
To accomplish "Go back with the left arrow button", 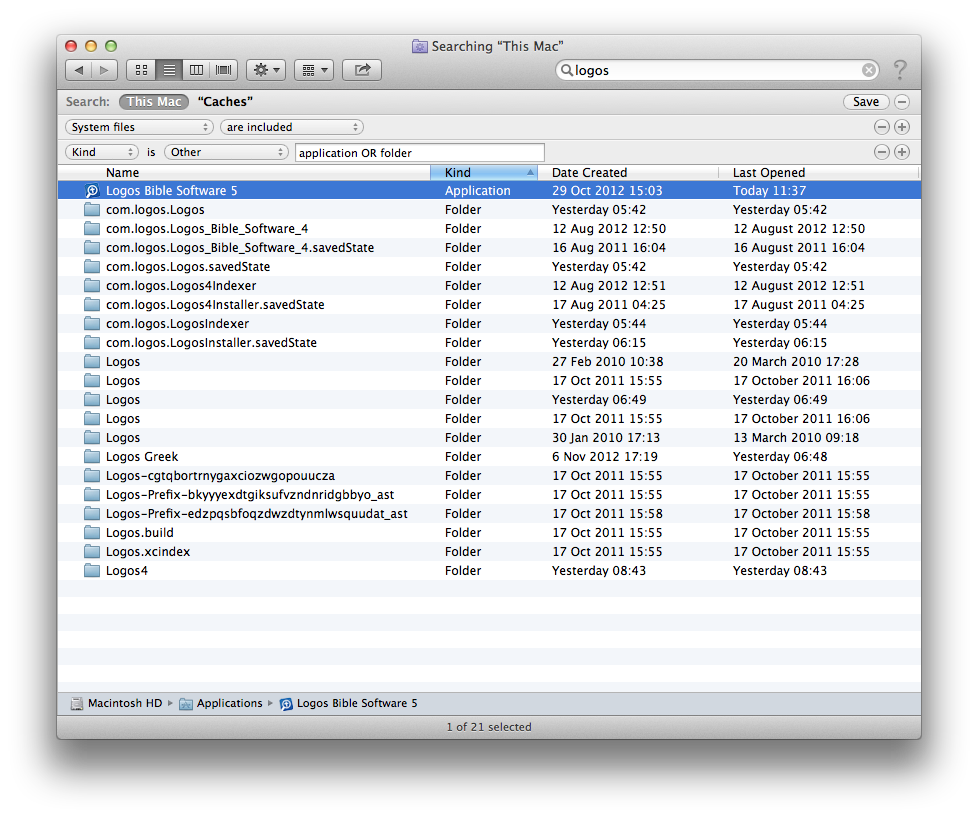I will (x=79, y=70).
